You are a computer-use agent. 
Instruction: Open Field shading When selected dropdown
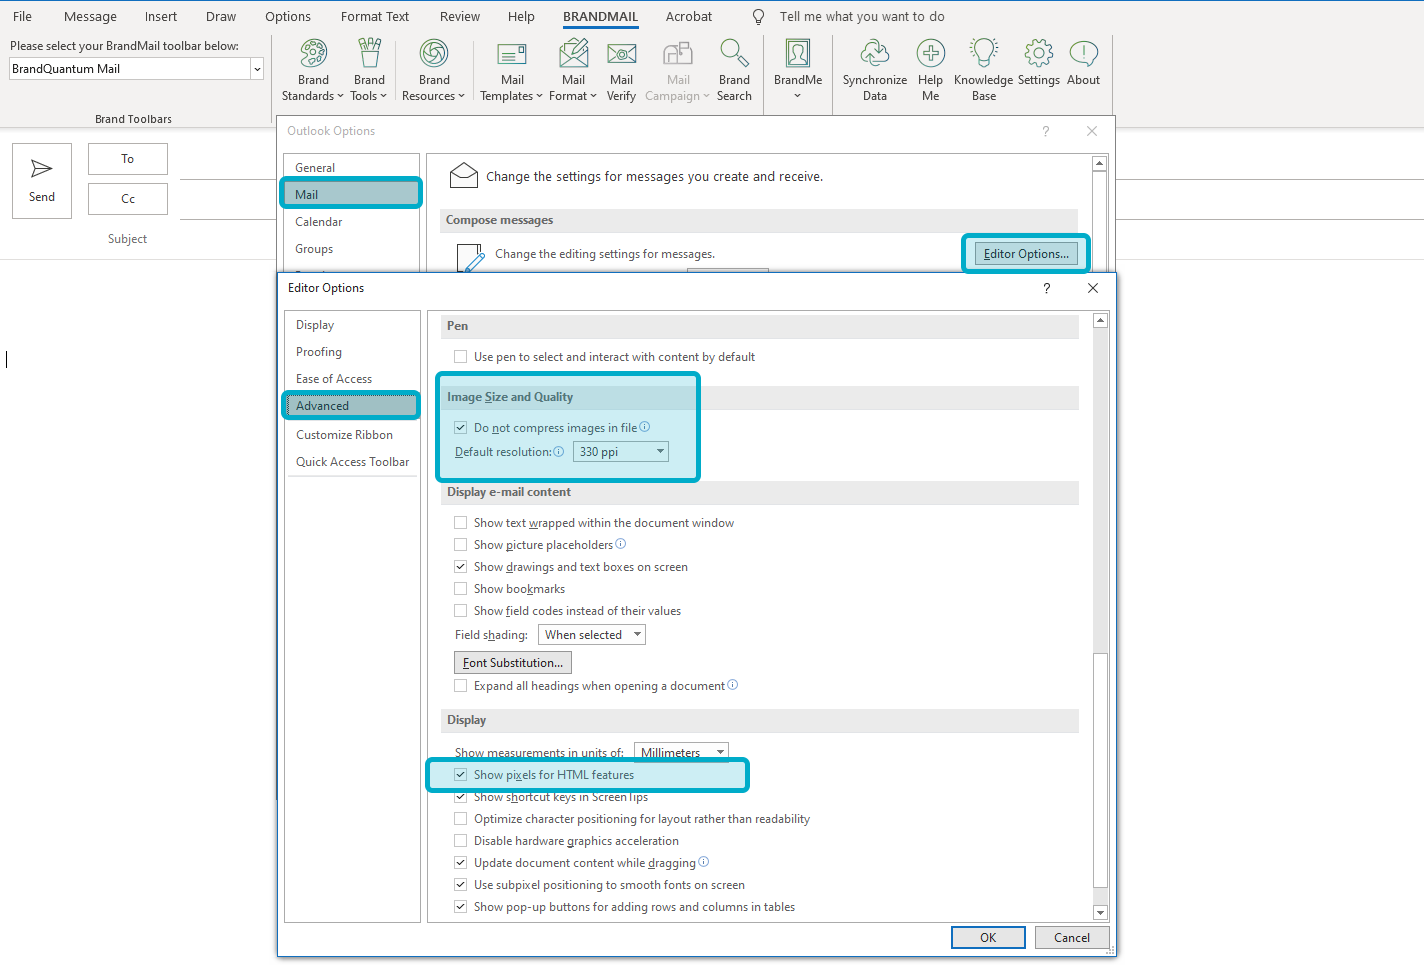(592, 635)
